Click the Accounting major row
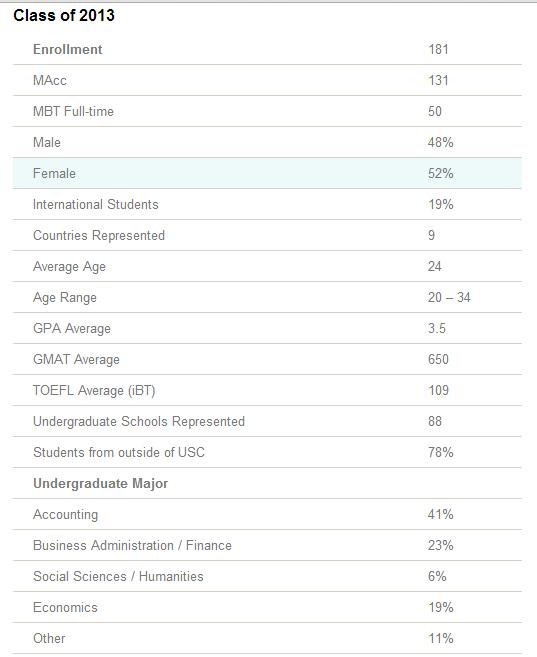Screen dimensions: 537x657 pyautogui.click(x=267, y=515)
